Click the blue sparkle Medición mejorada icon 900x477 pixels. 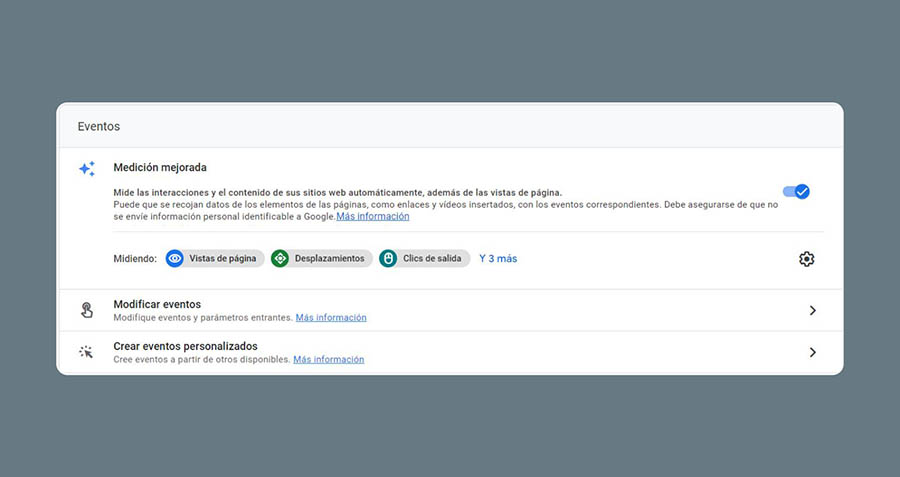click(87, 168)
